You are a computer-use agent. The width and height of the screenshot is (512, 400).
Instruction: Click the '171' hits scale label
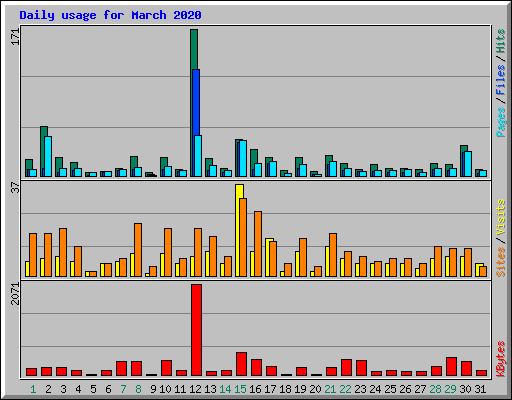click(16, 37)
